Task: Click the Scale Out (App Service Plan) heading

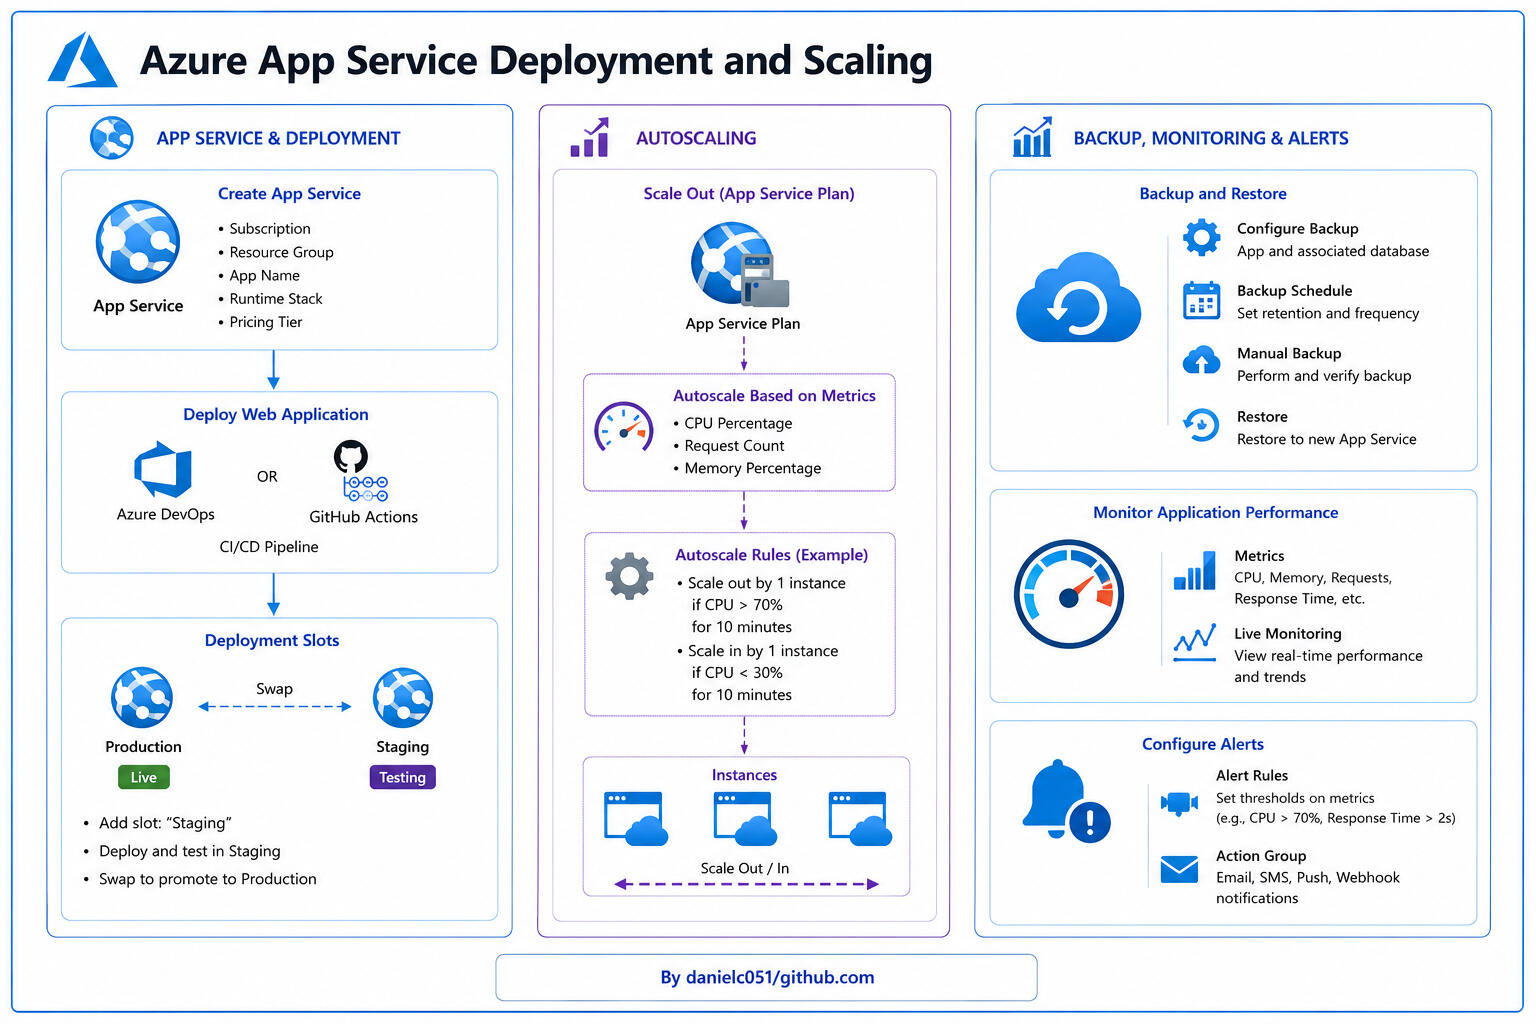Action: click(749, 194)
